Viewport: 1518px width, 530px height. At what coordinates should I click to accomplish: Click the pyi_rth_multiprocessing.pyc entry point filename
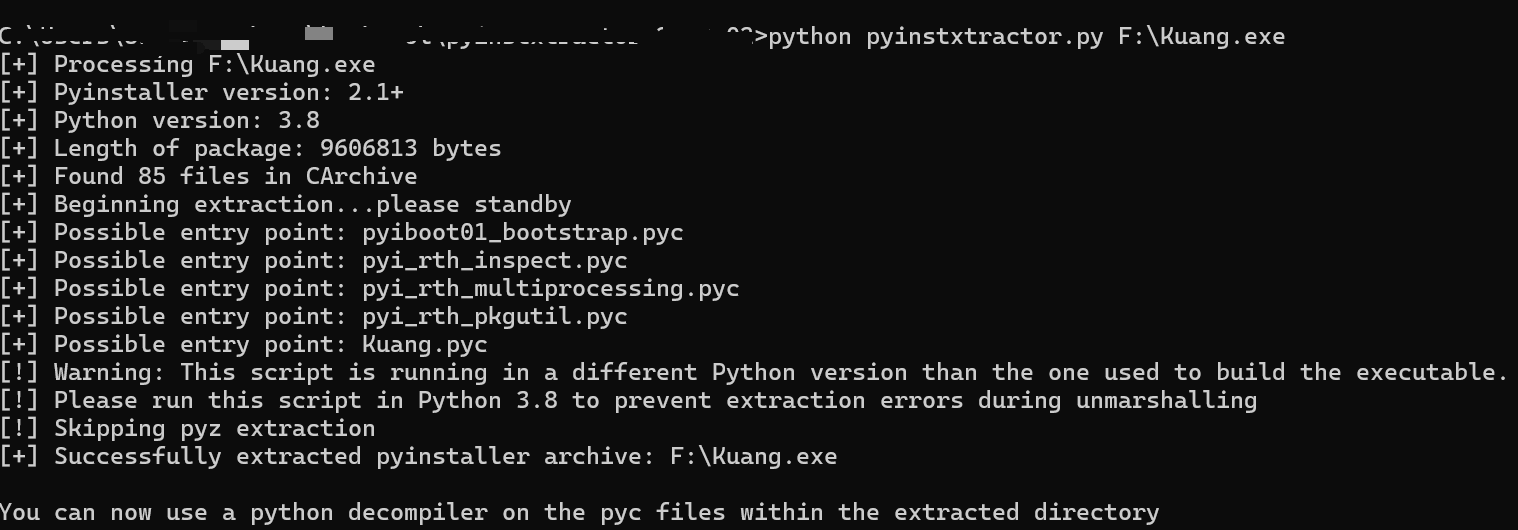click(x=551, y=289)
